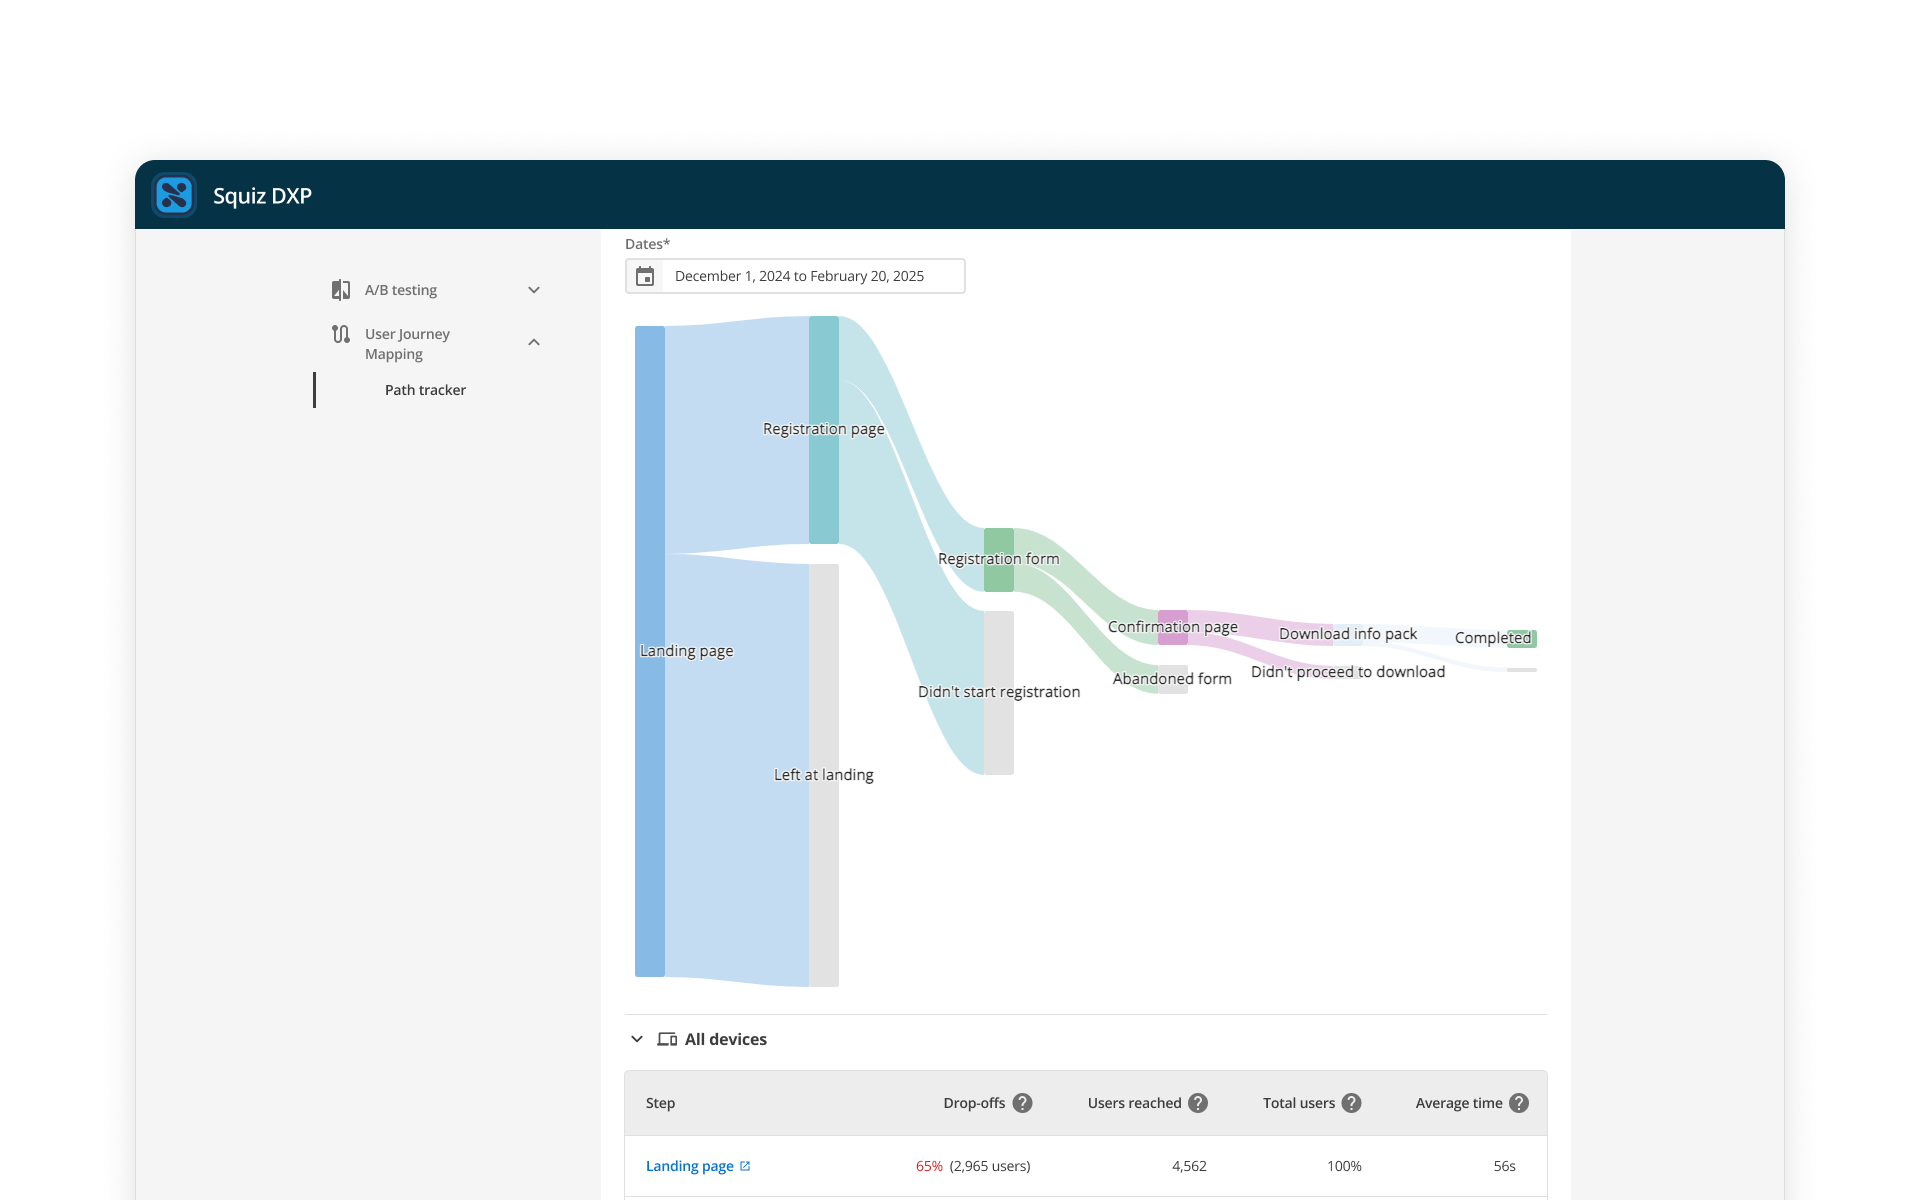Image resolution: width=1920 pixels, height=1200 pixels.
Task: Click the 100% total users value
Action: point(1344,1166)
